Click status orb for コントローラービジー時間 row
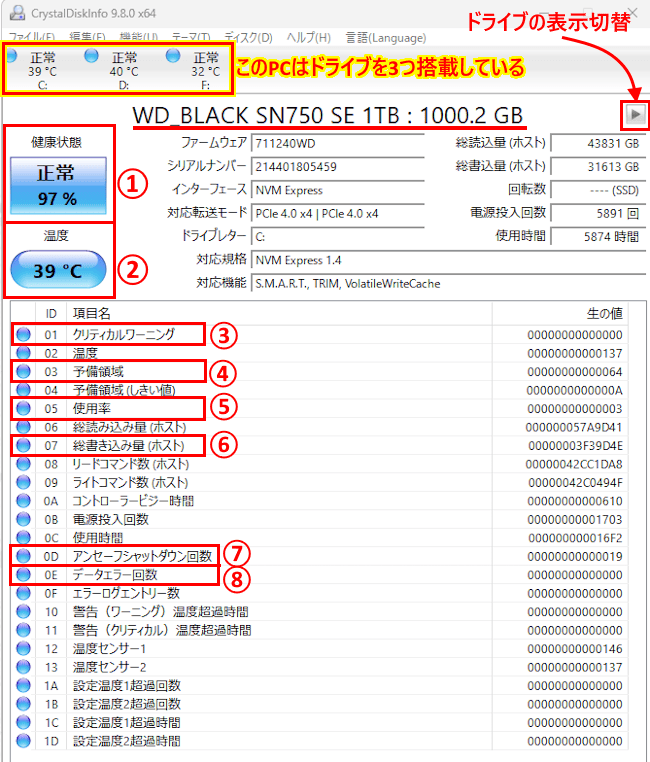This screenshot has height=762, width=650. click(x=23, y=501)
